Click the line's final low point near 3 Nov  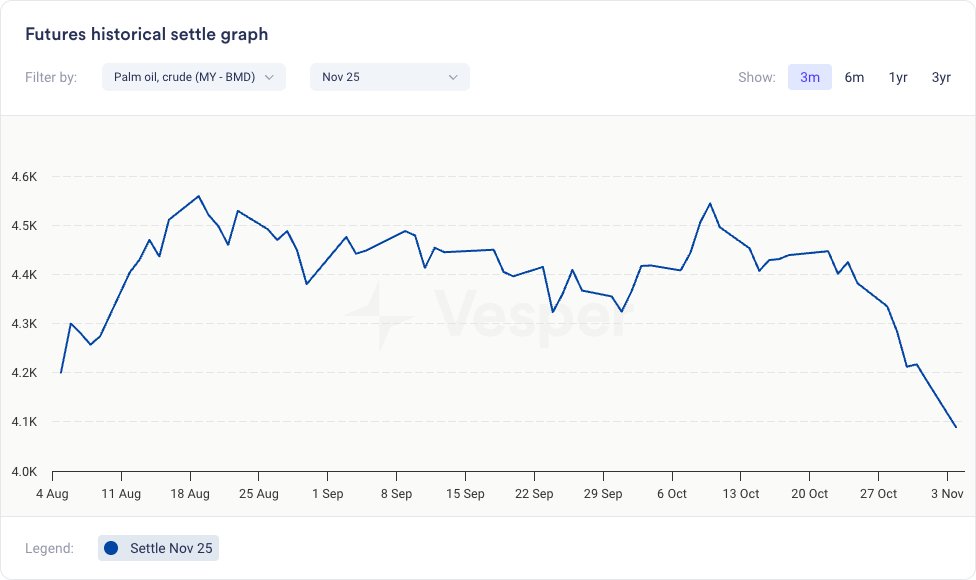tap(956, 427)
